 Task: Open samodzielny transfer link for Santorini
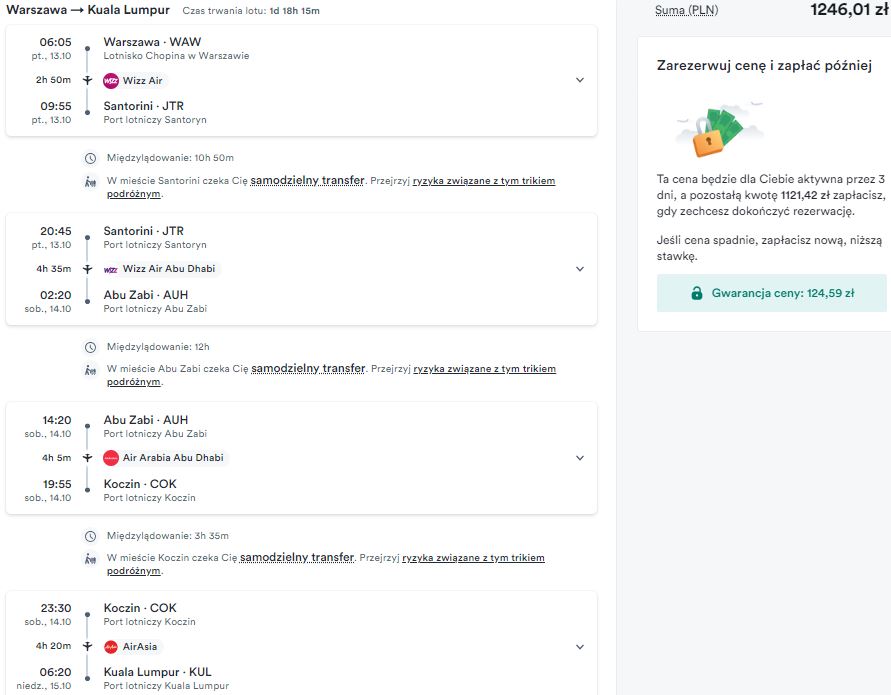click(x=307, y=180)
